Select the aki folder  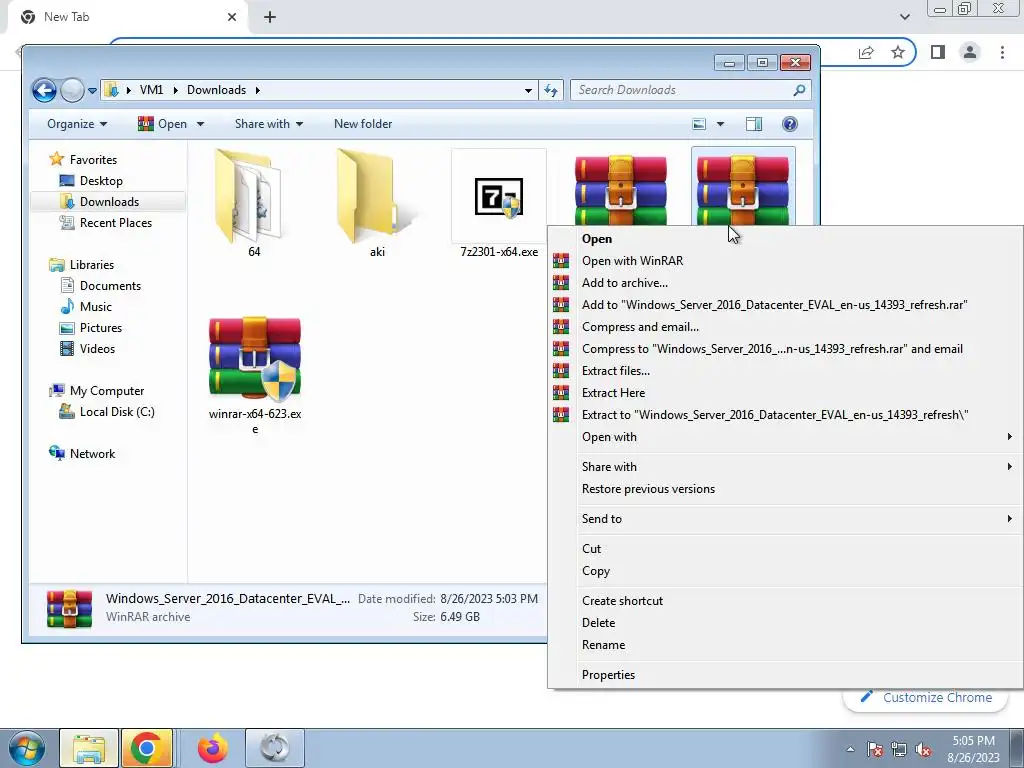377,203
